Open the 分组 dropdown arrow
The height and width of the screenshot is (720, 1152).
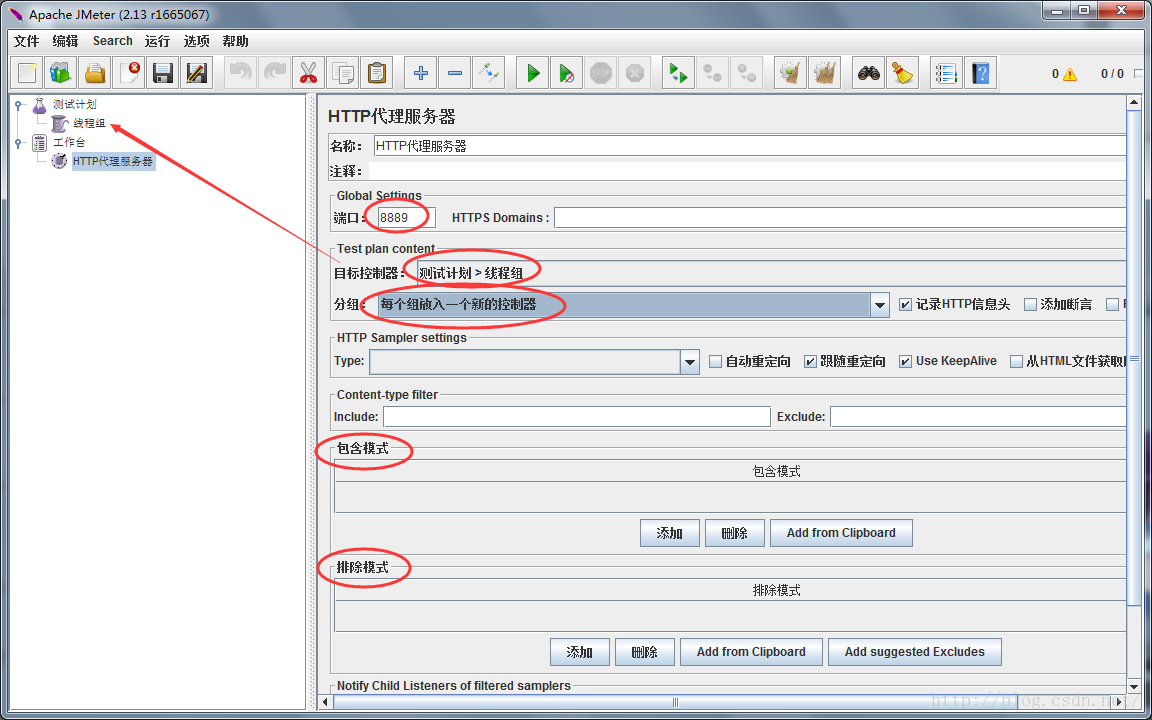[880, 304]
